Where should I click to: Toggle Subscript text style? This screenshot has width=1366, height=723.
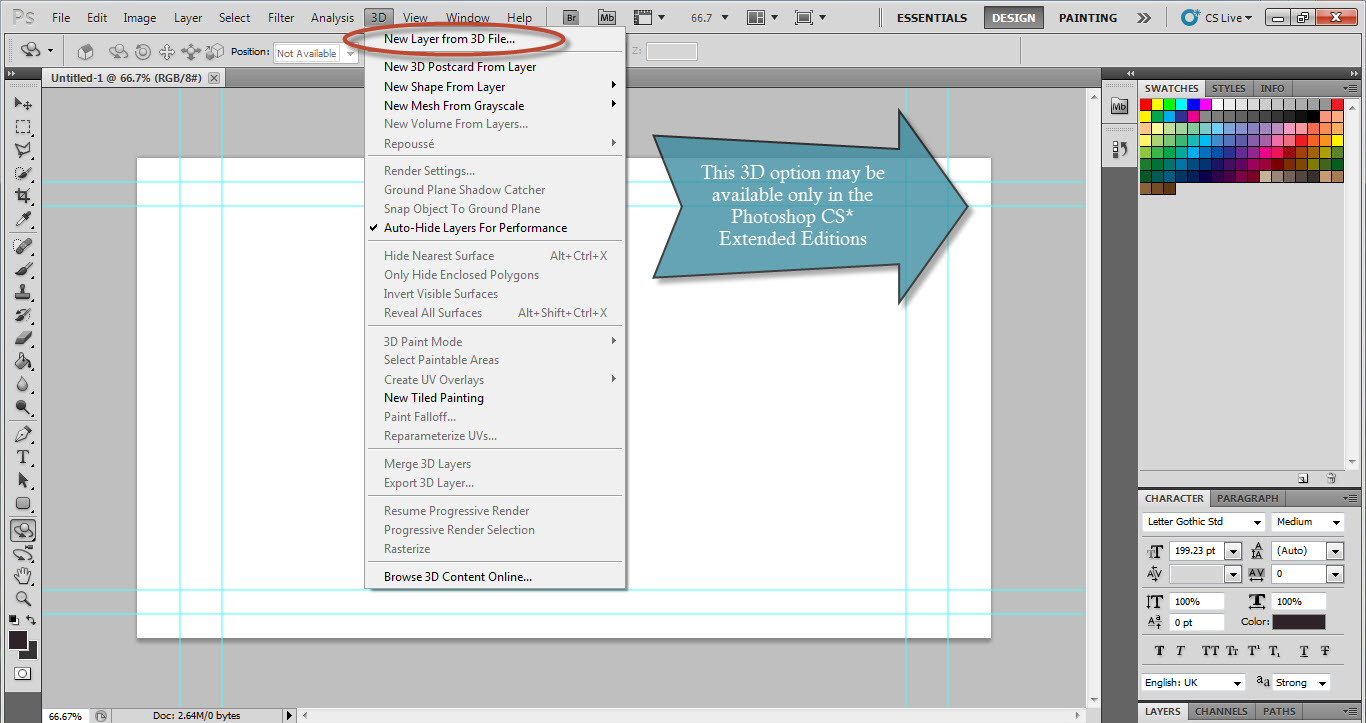tap(1275, 651)
